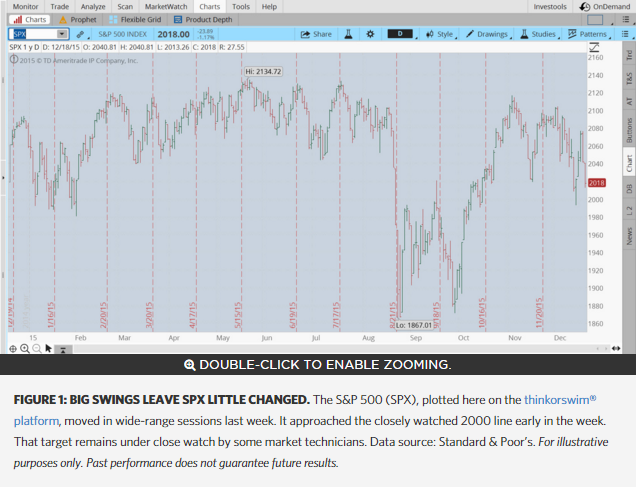Click the 2018.00 last price value

[173, 34]
